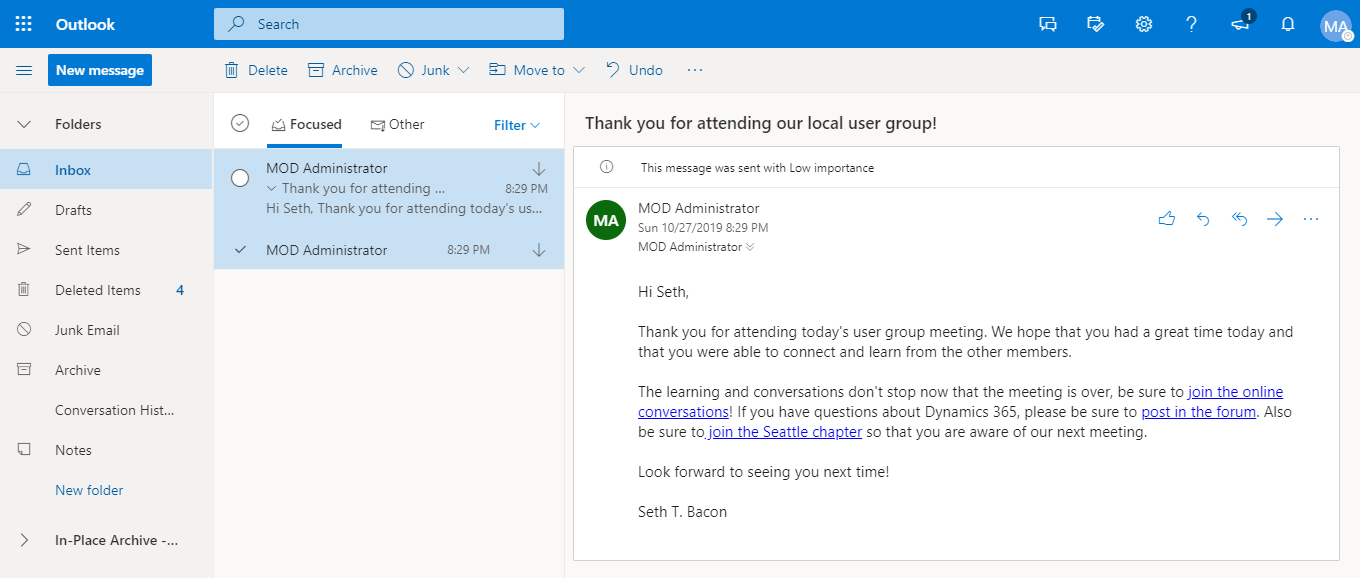Toggle the select-all messages circle
The image size is (1360, 578).
240,123
